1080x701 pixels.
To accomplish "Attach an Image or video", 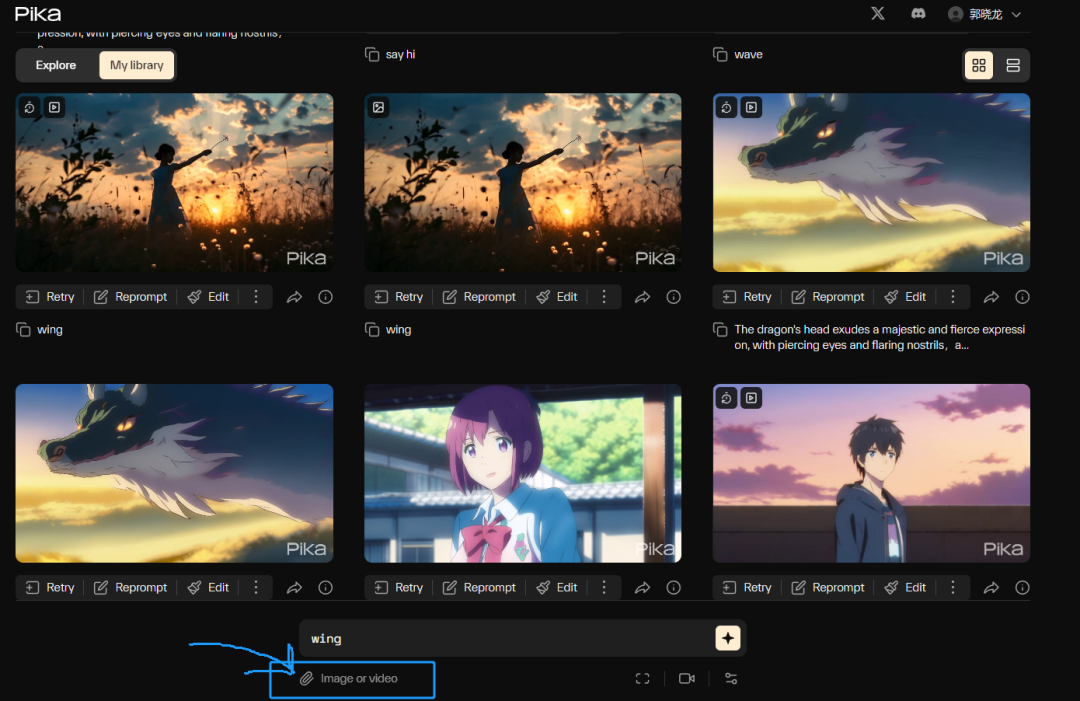I will coord(349,679).
